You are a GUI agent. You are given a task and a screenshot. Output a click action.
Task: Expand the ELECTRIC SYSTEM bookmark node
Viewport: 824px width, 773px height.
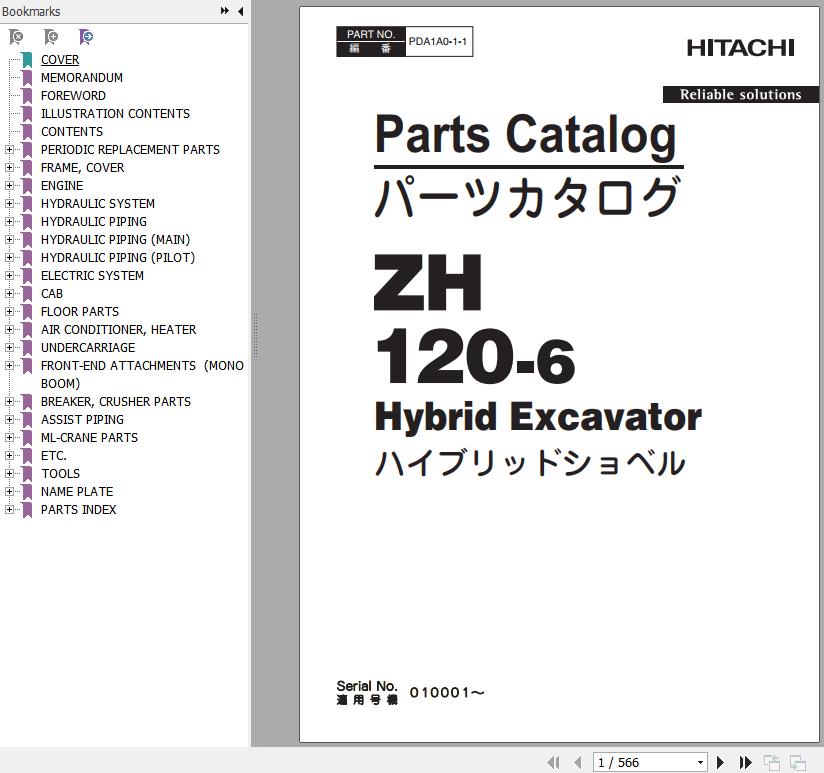click(9, 275)
